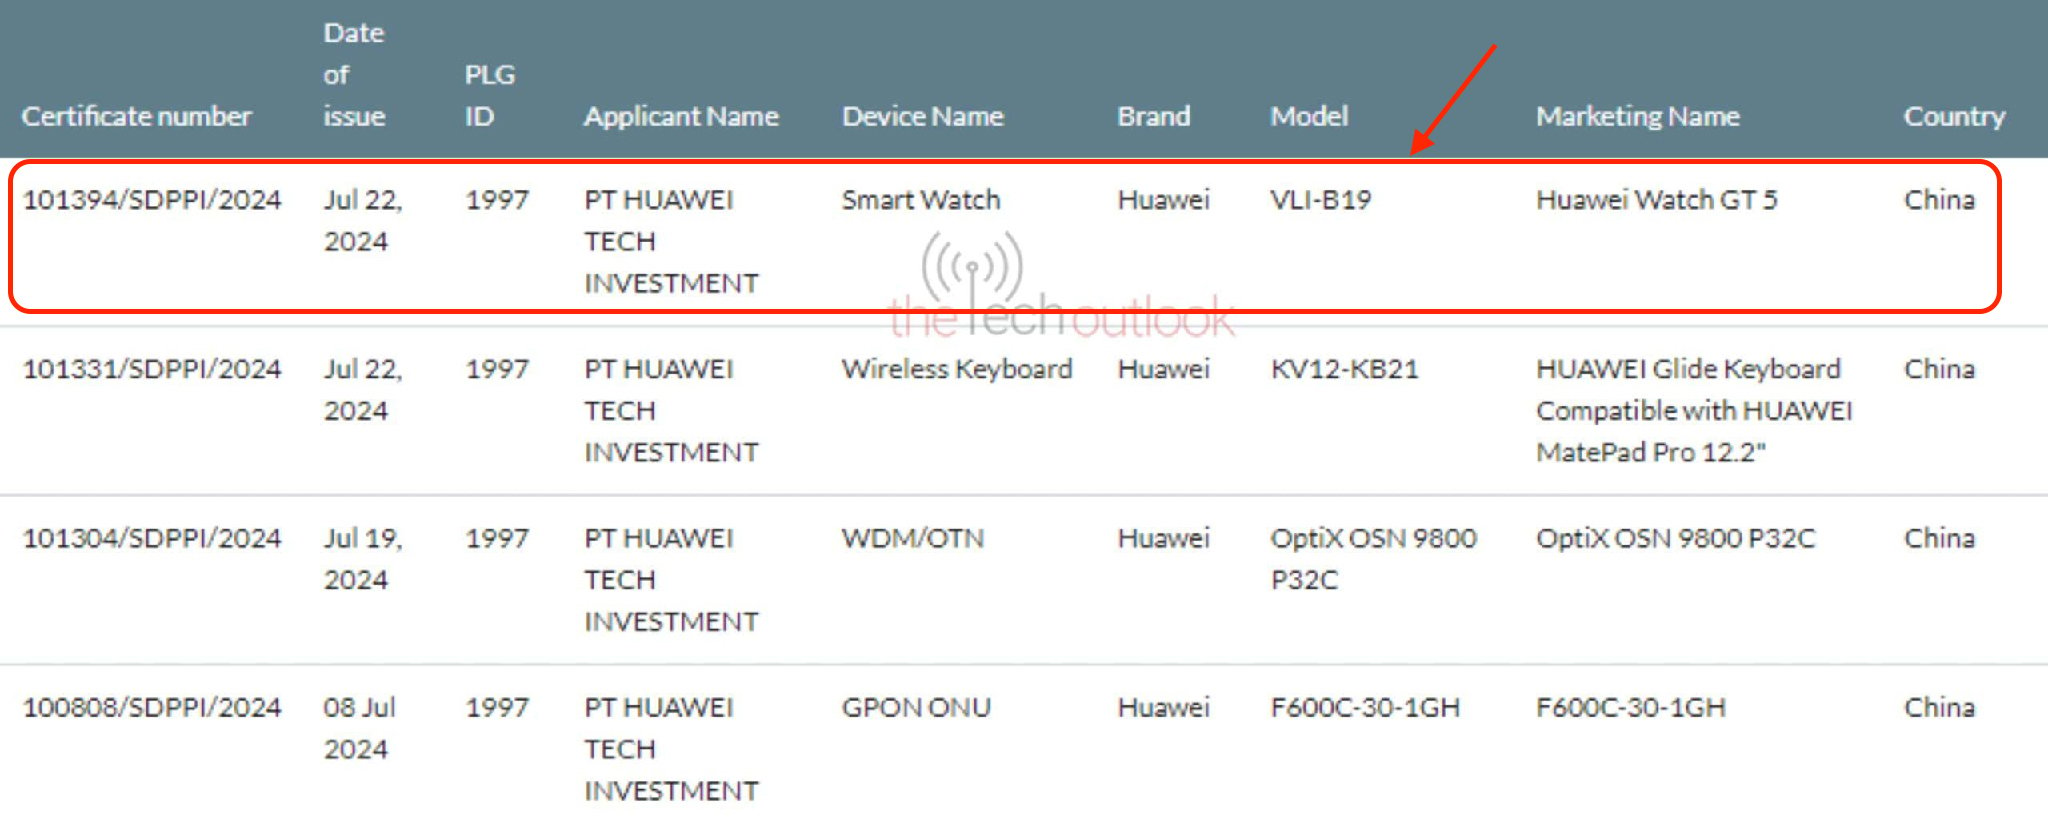Click applicant name in Wireless Keyboard row
The width and height of the screenshot is (2048, 827).
(x=671, y=411)
